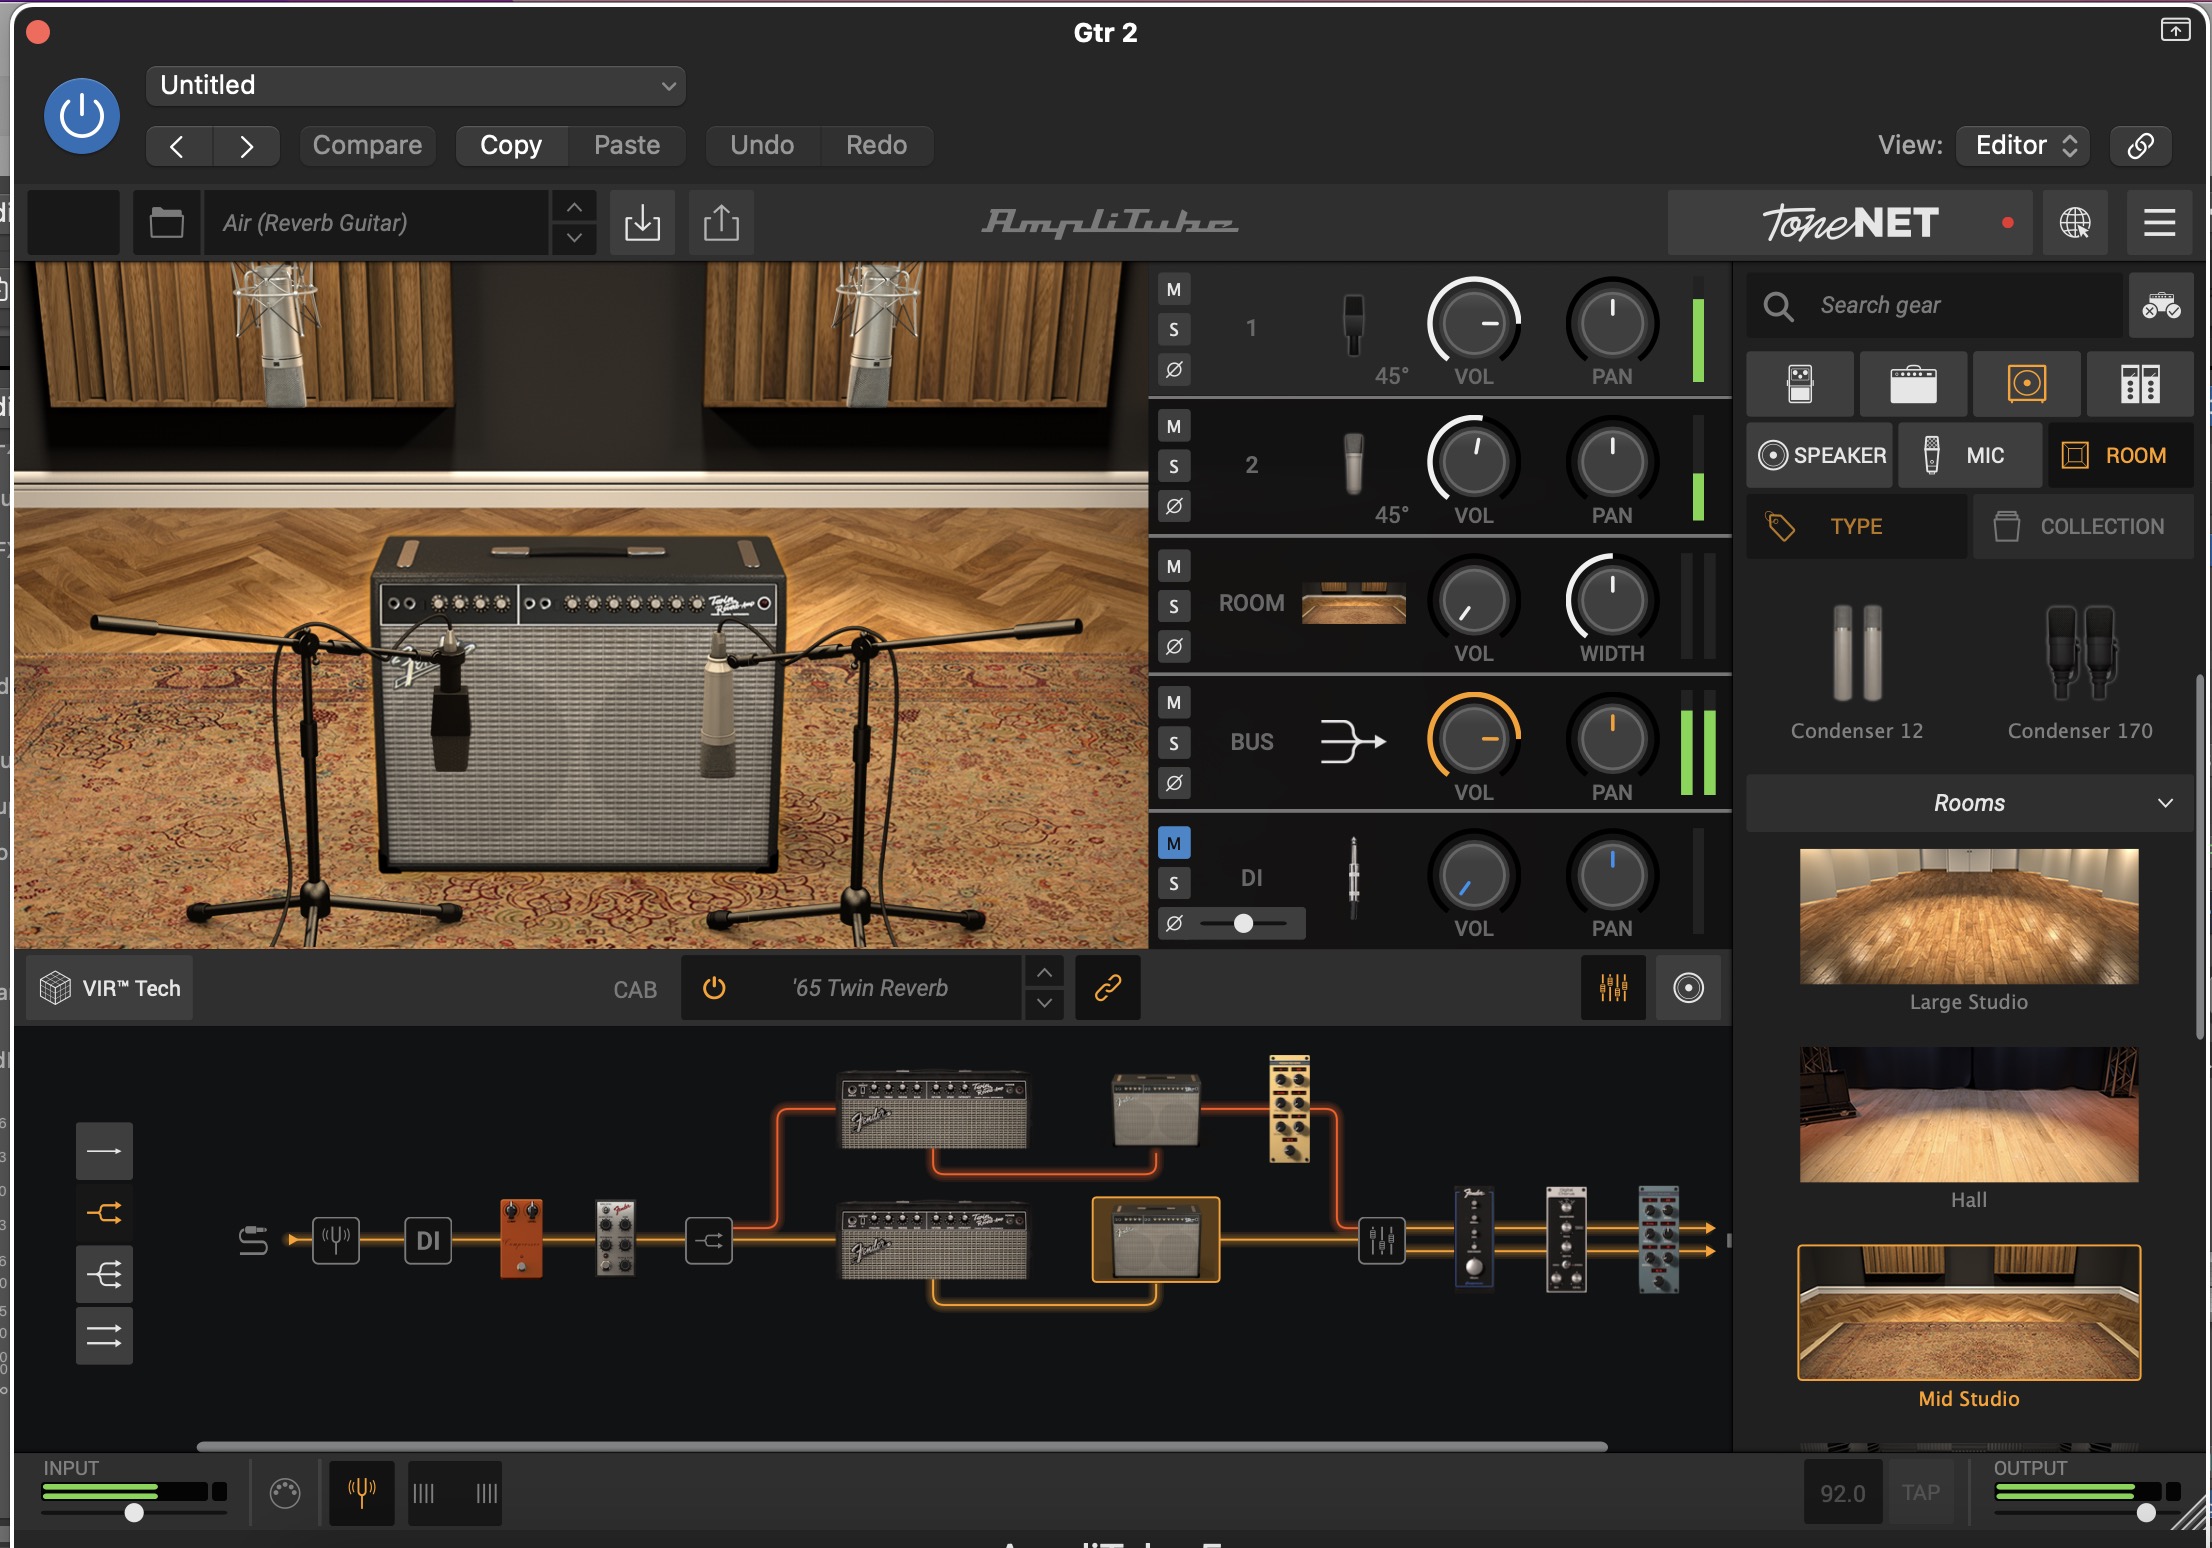This screenshot has height=1548, width=2212.
Task: Toggle the plugin power bypass button
Action: [x=82, y=117]
